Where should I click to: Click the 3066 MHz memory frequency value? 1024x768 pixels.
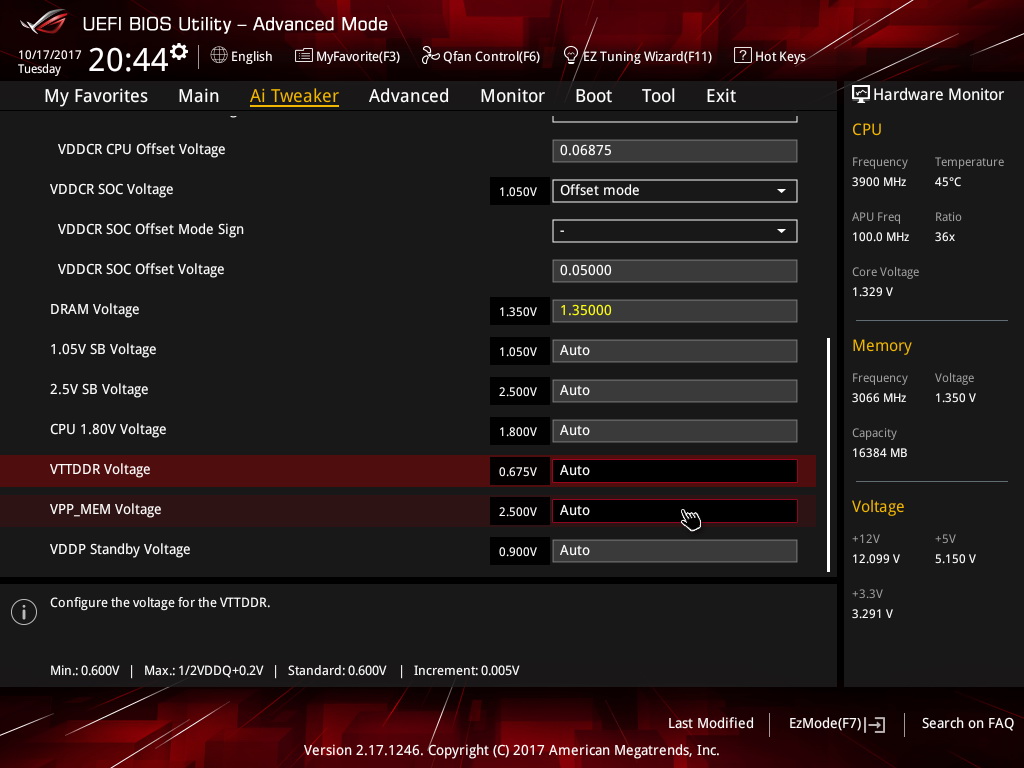click(878, 398)
